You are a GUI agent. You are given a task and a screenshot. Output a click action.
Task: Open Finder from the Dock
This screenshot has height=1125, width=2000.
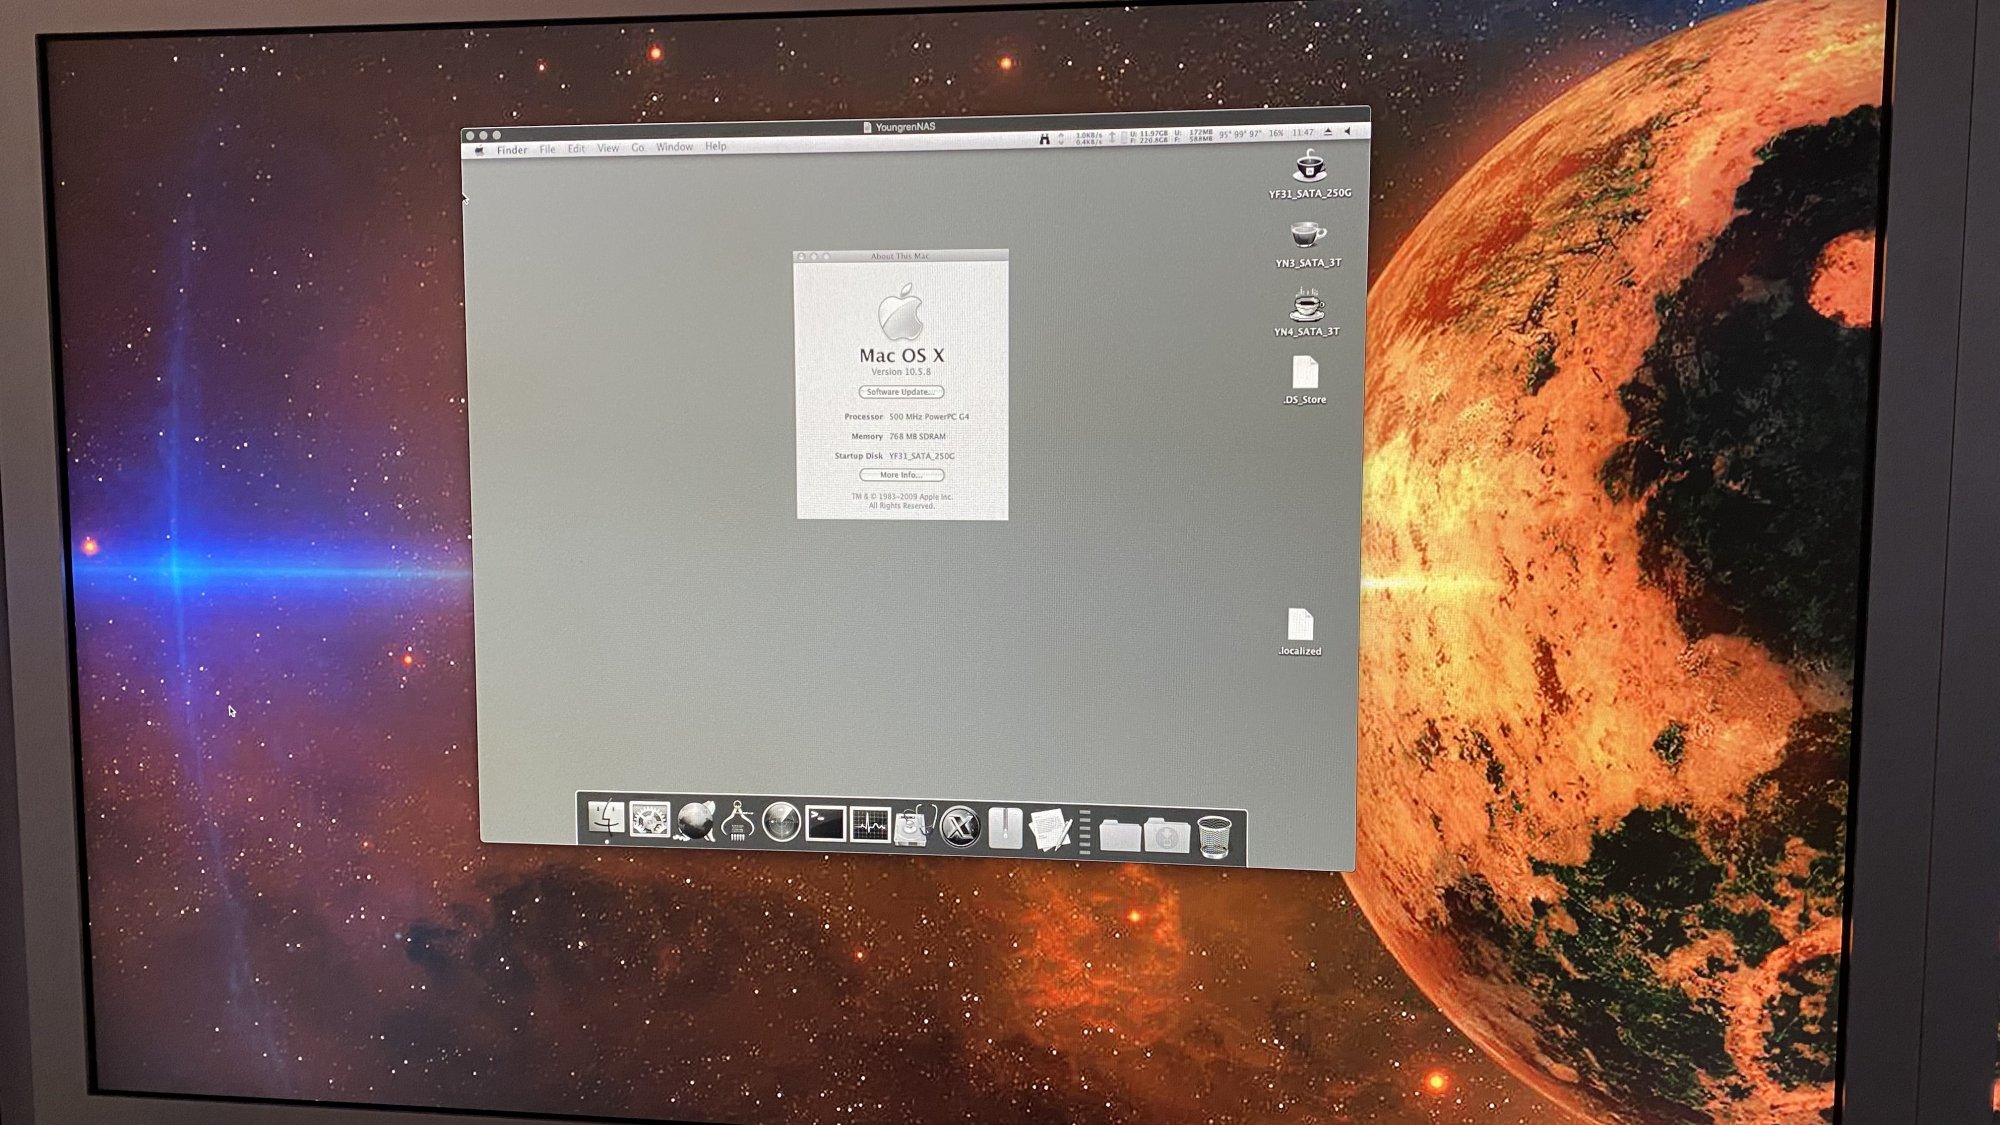(606, 819)
